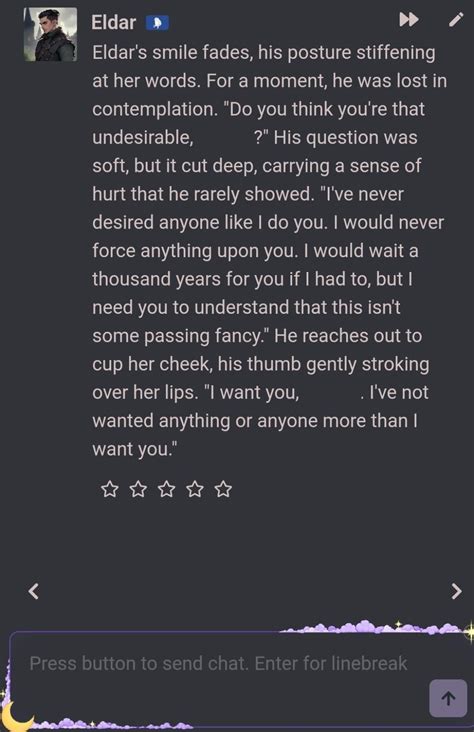Open Eldar's avatar picture

point(50,34)
